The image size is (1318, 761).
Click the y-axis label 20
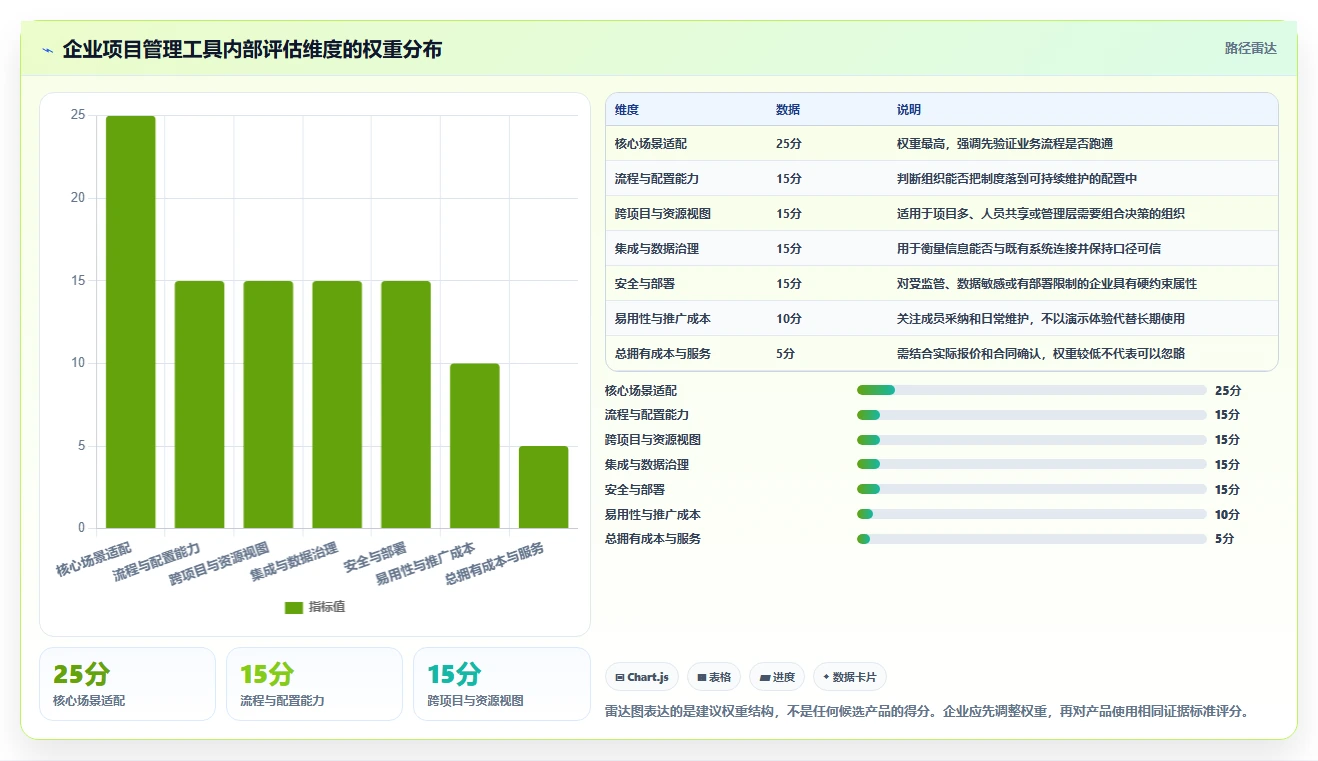(x=78, y=198)
